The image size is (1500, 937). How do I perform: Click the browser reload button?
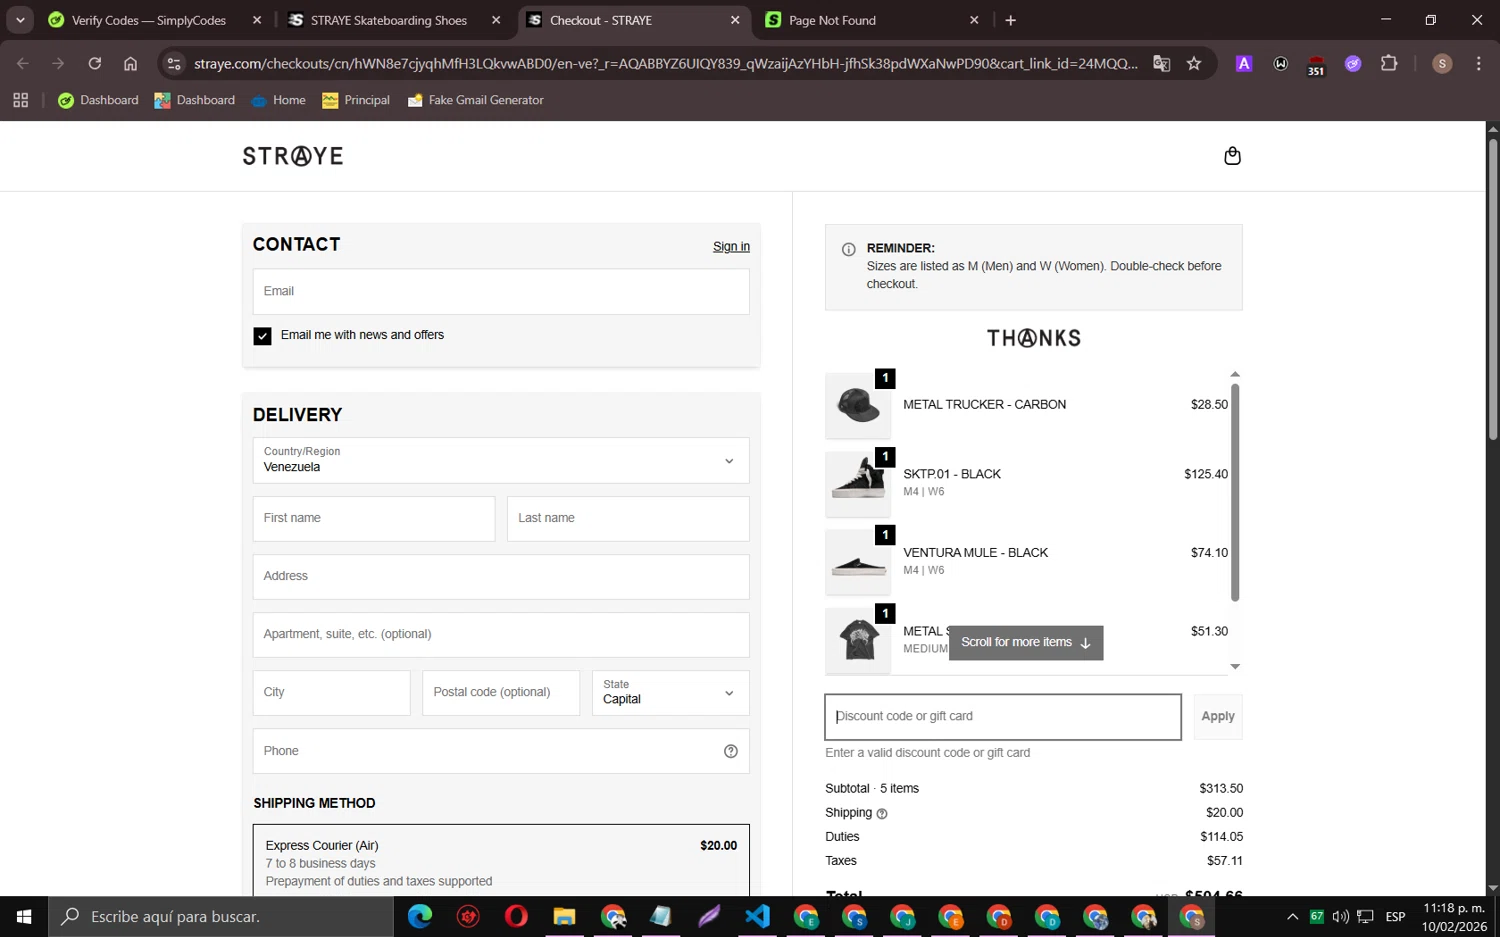coord(94,63)
